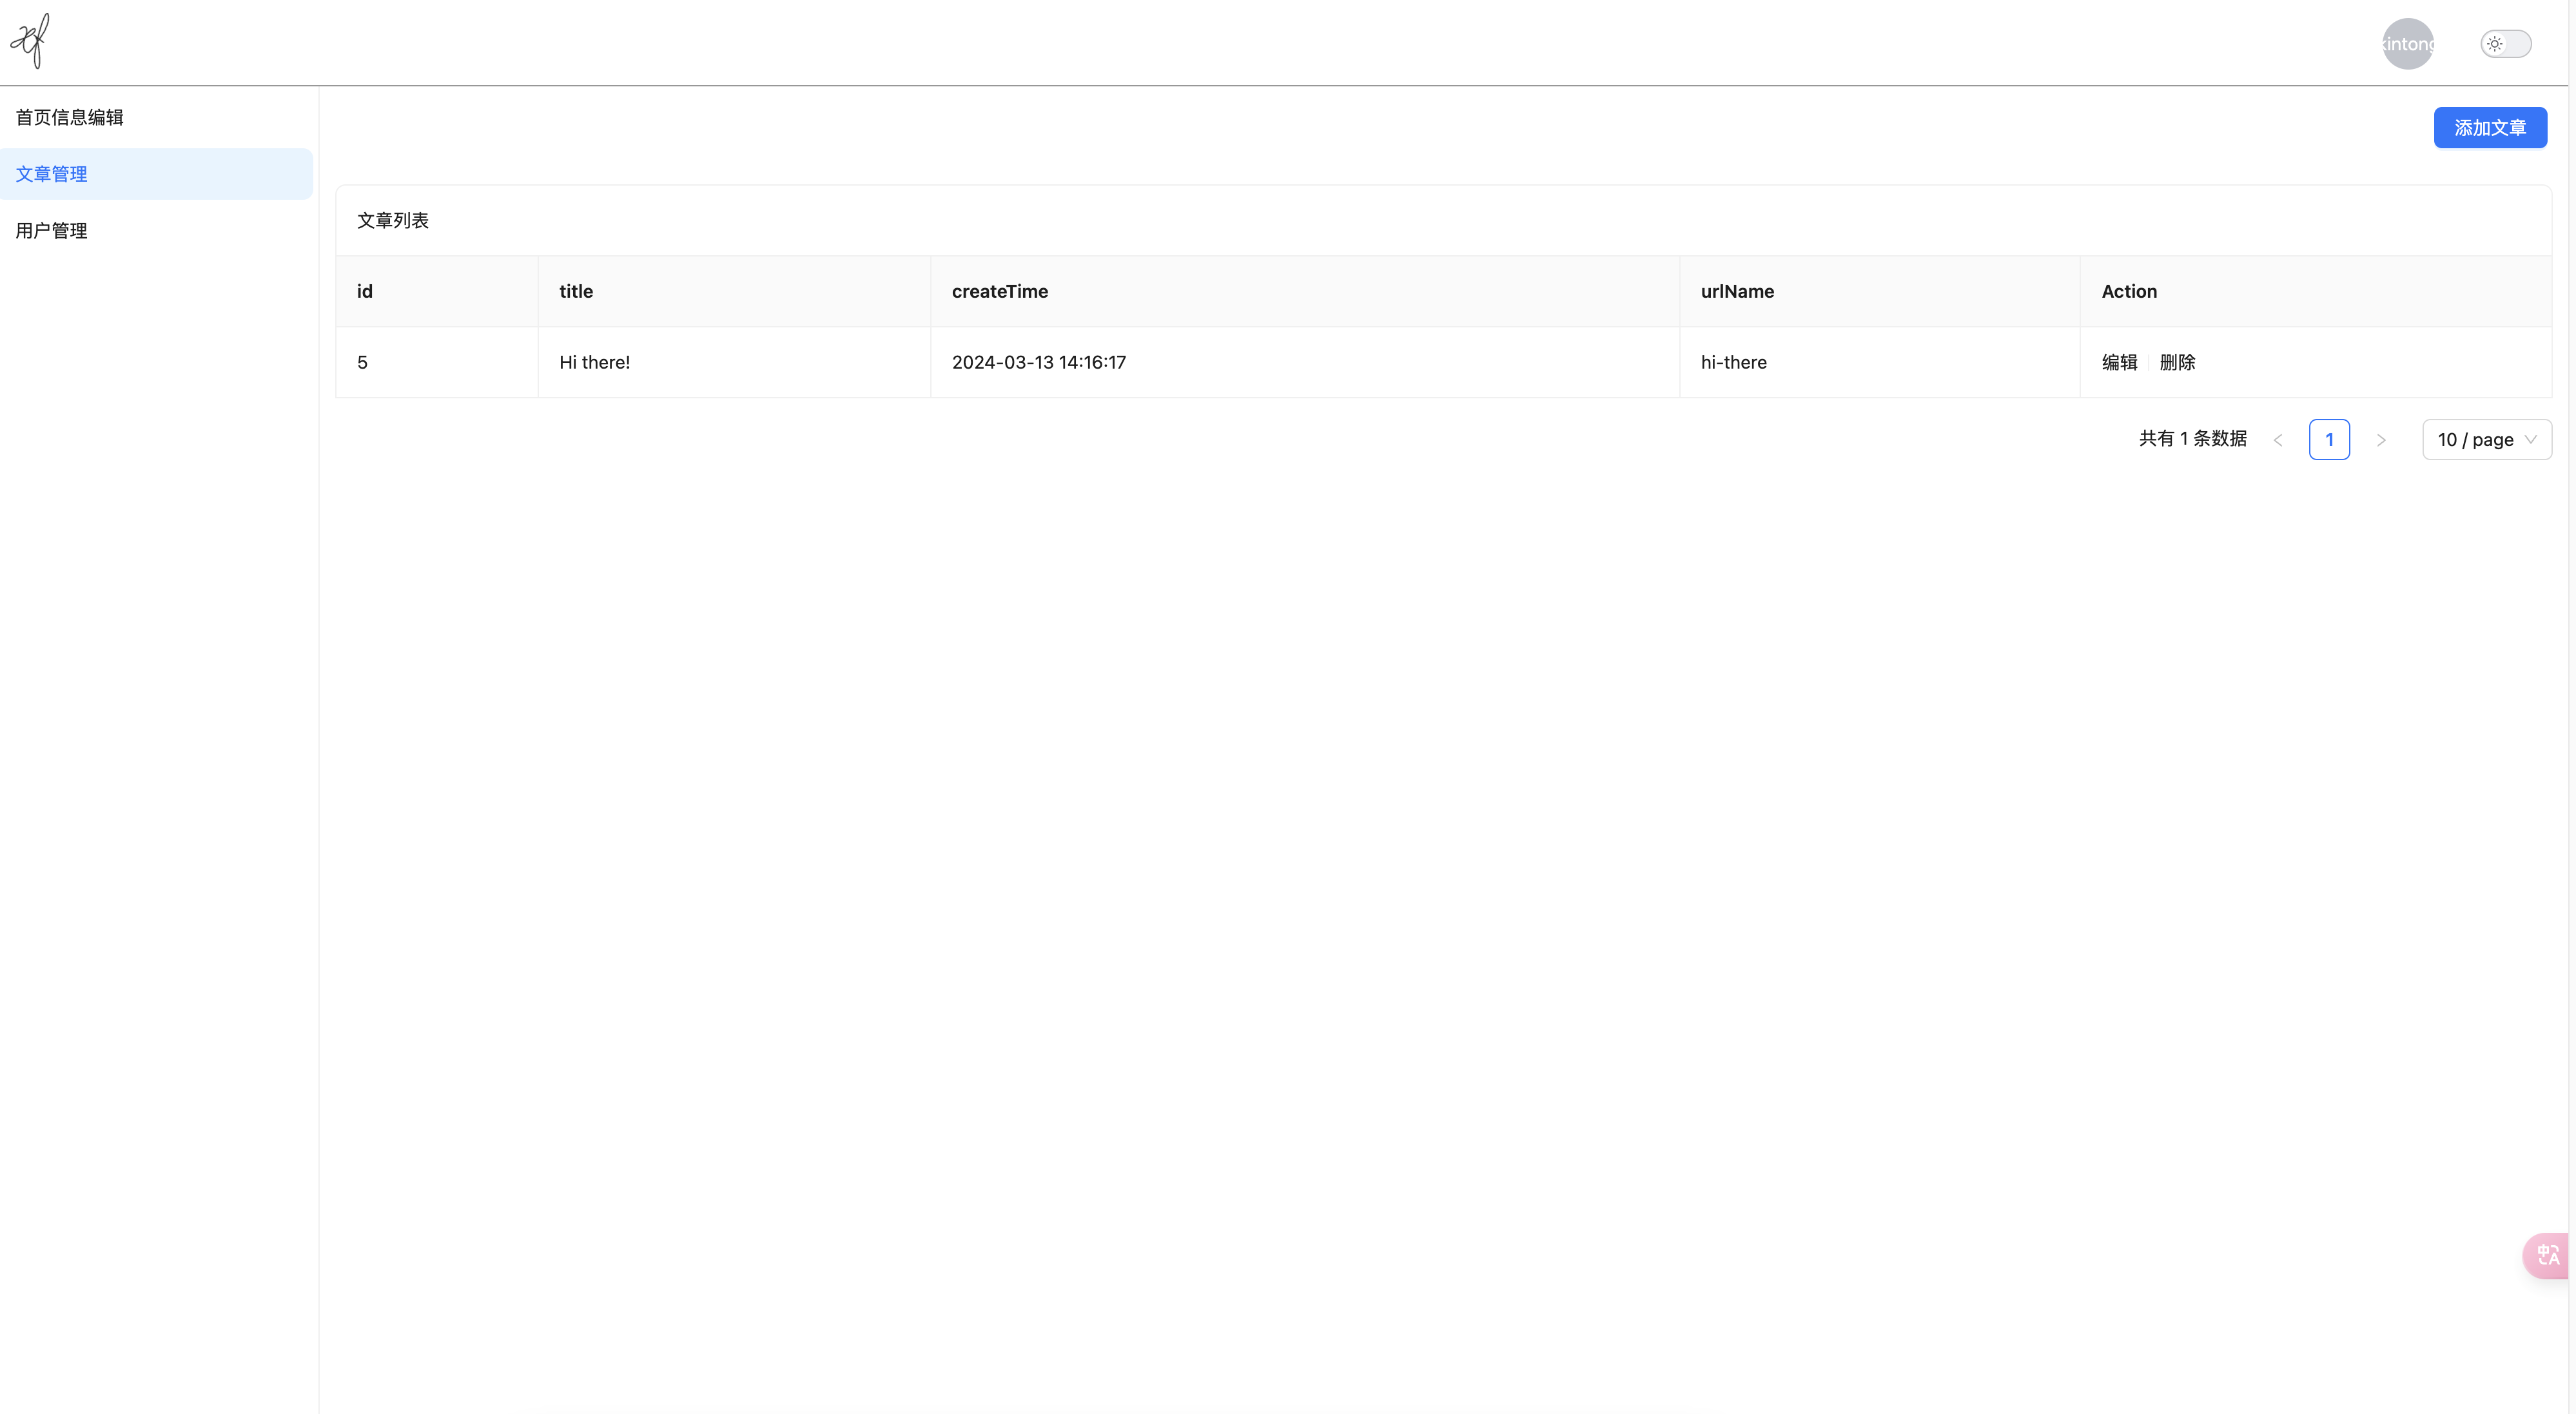Click the pink translate floating icon
The width and height of the screenshot is (2576, 1414).
coord(2546,1255)
